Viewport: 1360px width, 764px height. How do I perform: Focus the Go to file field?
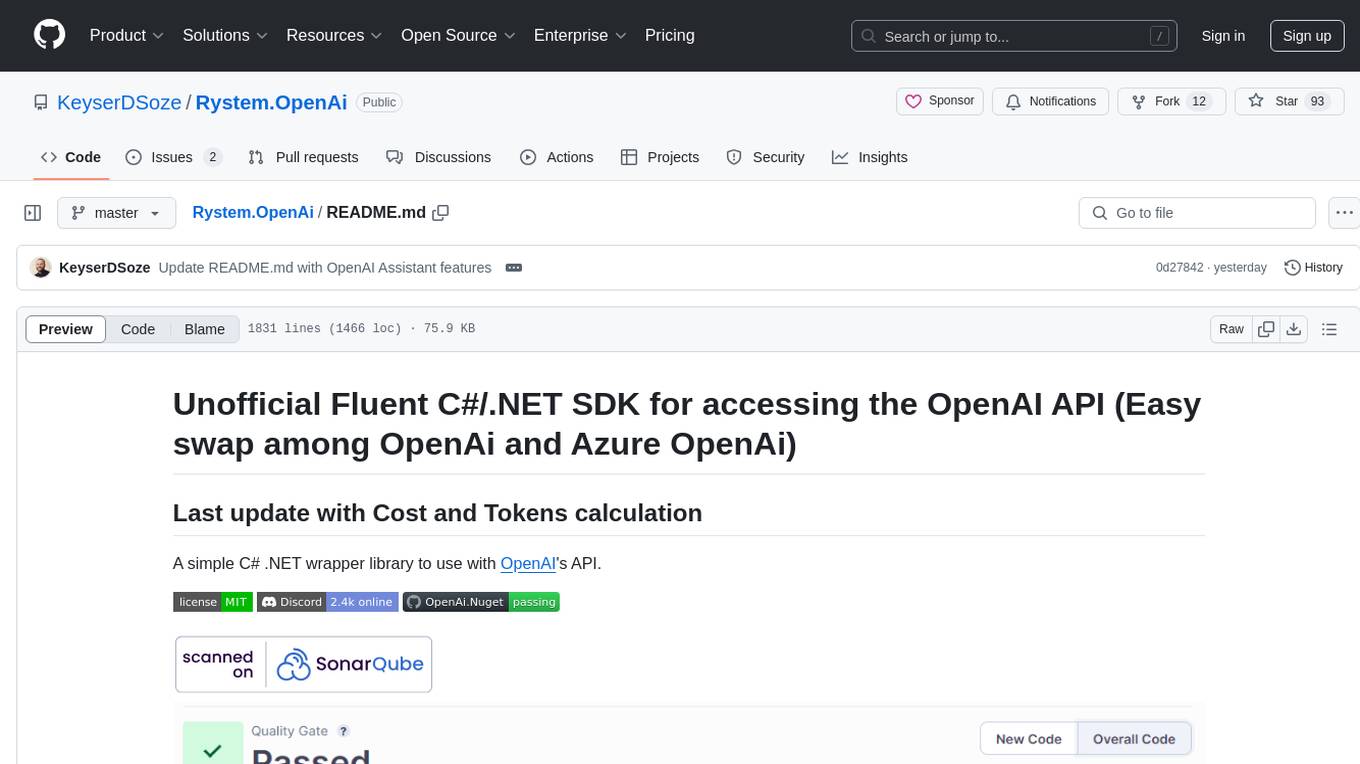[x=1197, y=213]
